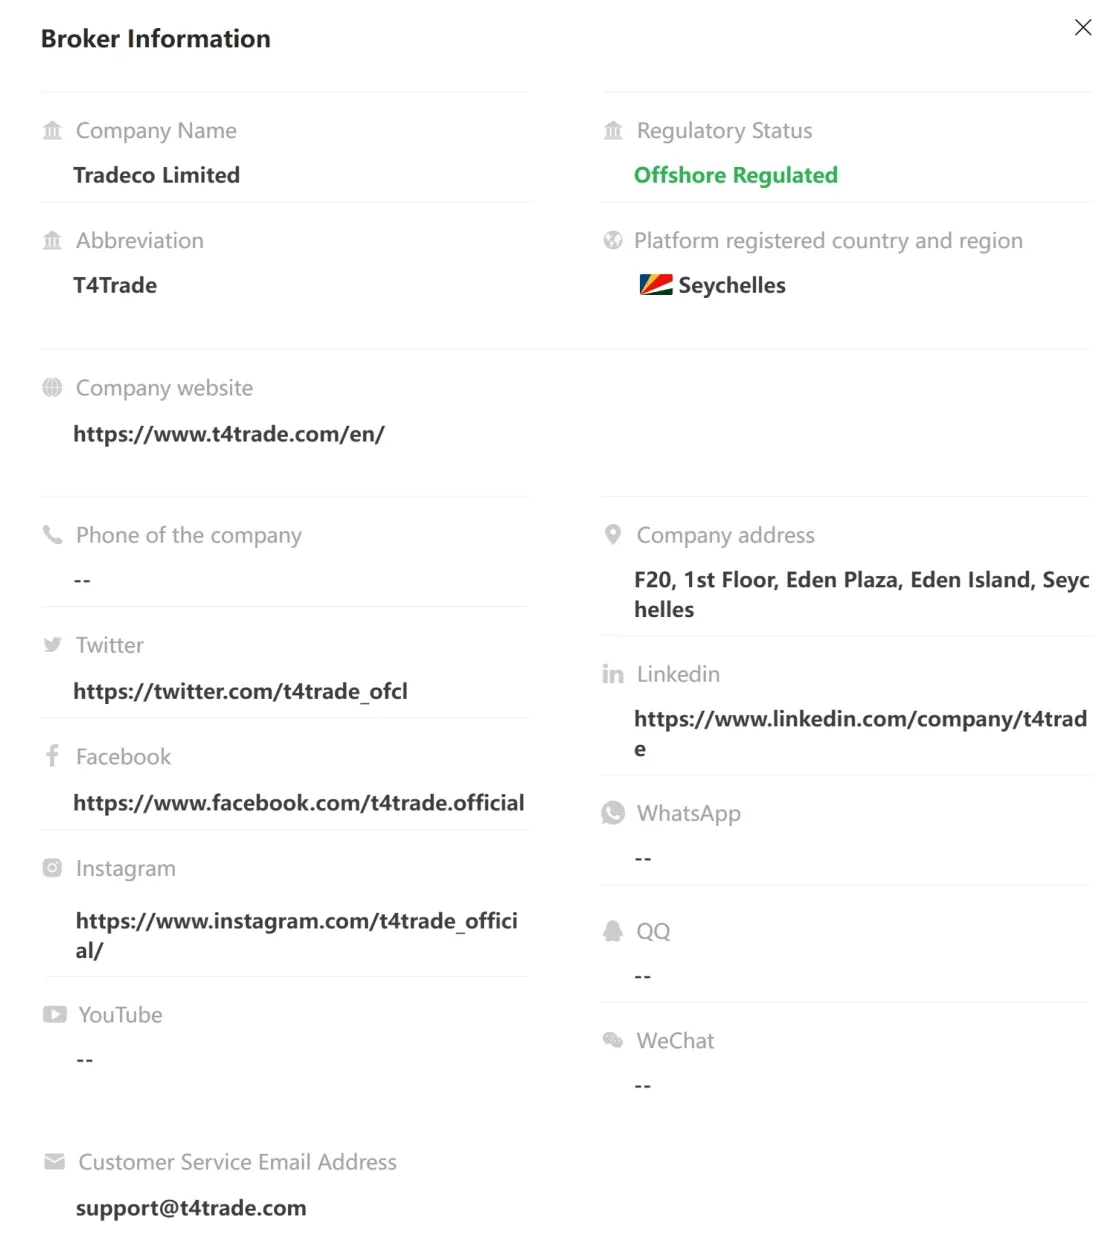Open the T4Trade Twitter profile link
The image size is (1116, 1254).
240,692
